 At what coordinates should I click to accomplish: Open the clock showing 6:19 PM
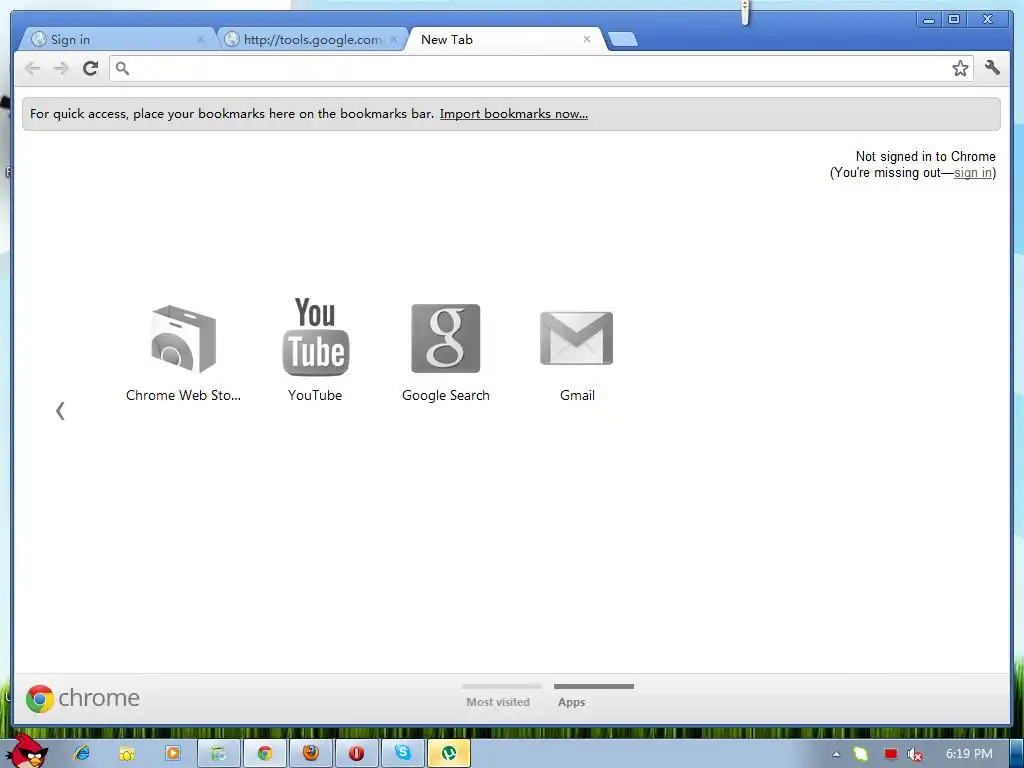[969, 754]
